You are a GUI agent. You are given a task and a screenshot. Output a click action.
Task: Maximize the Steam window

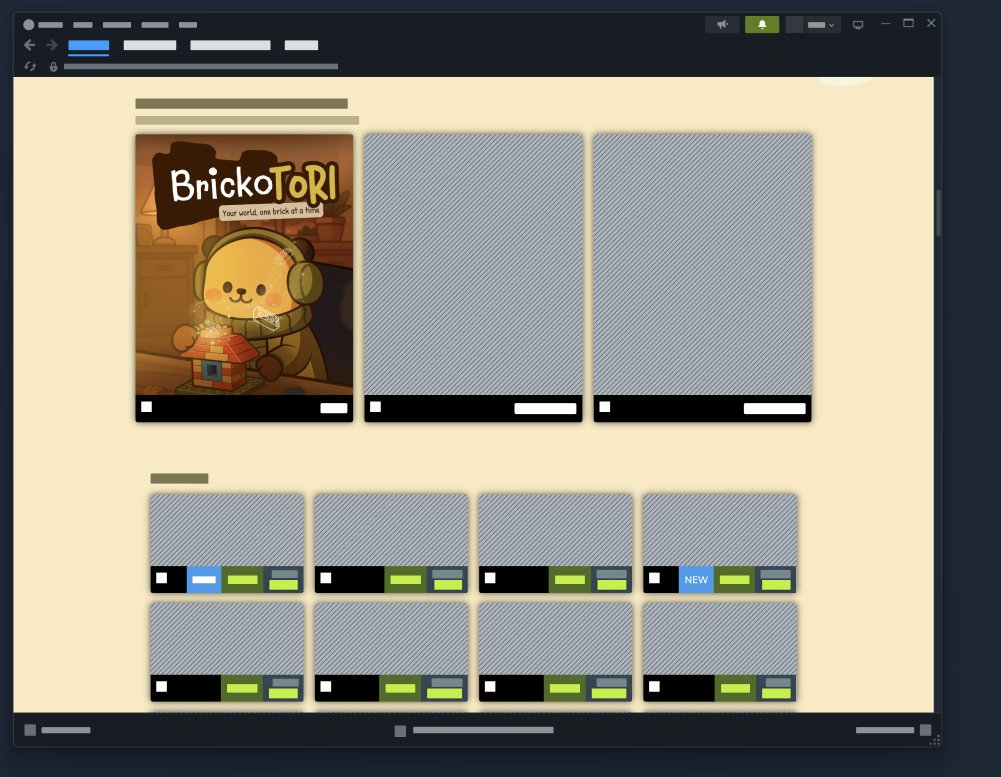coord(908,23)
